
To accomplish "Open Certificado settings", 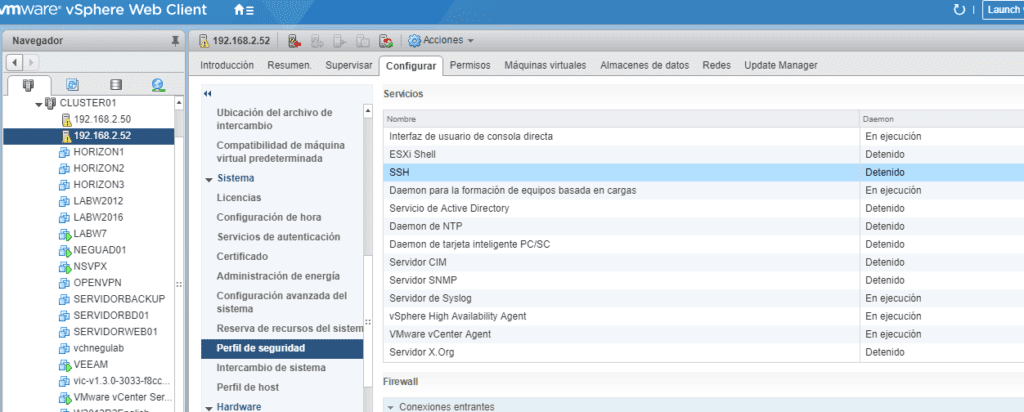I will [x=242, y=257].
